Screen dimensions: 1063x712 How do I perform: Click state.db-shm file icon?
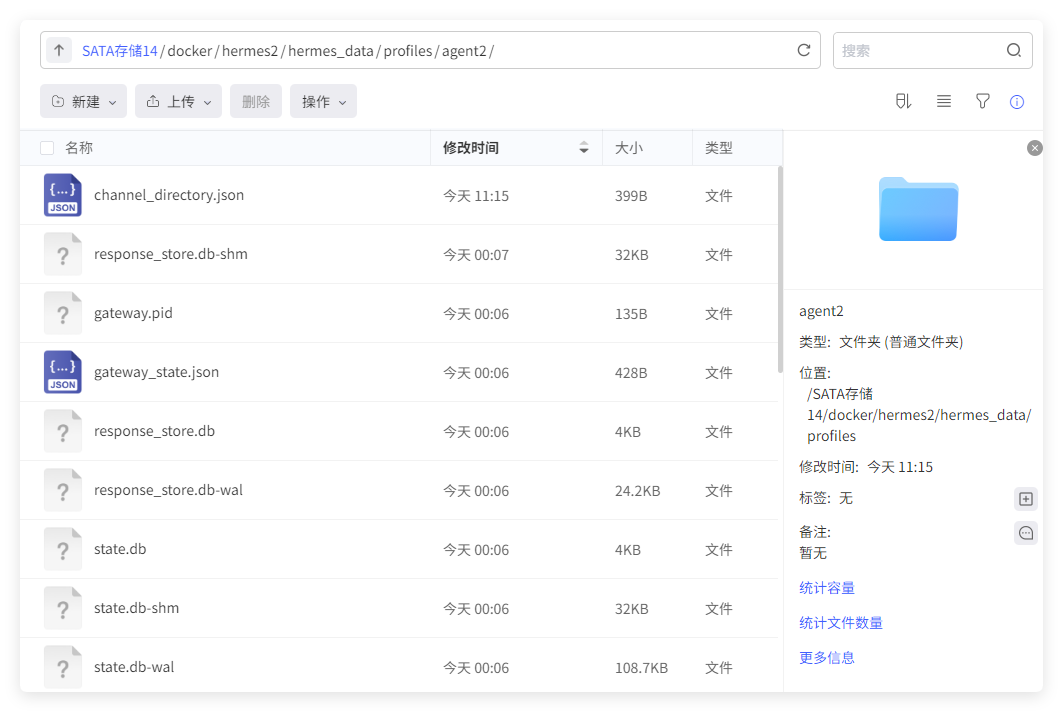pyautogui.click(x=62, y=608)
